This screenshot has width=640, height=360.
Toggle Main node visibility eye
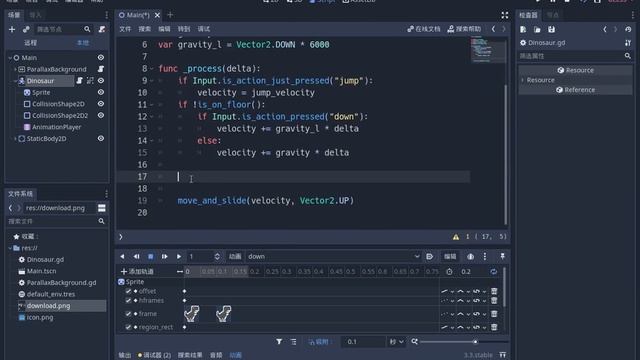click(101, 58)
